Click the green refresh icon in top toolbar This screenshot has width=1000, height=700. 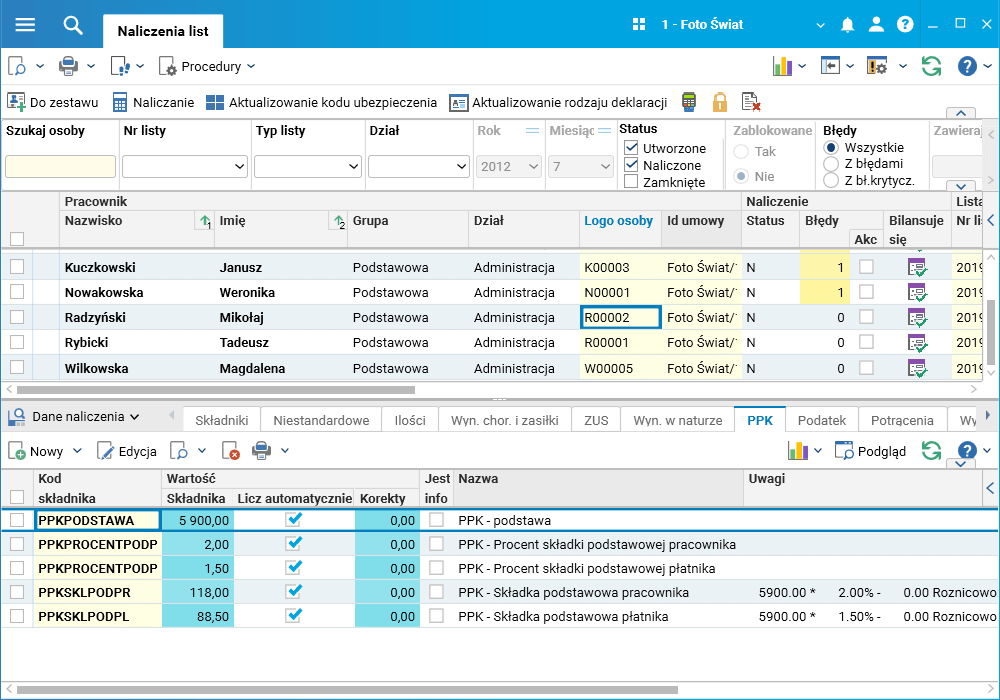pyautogui.click(x=931, y=66)
